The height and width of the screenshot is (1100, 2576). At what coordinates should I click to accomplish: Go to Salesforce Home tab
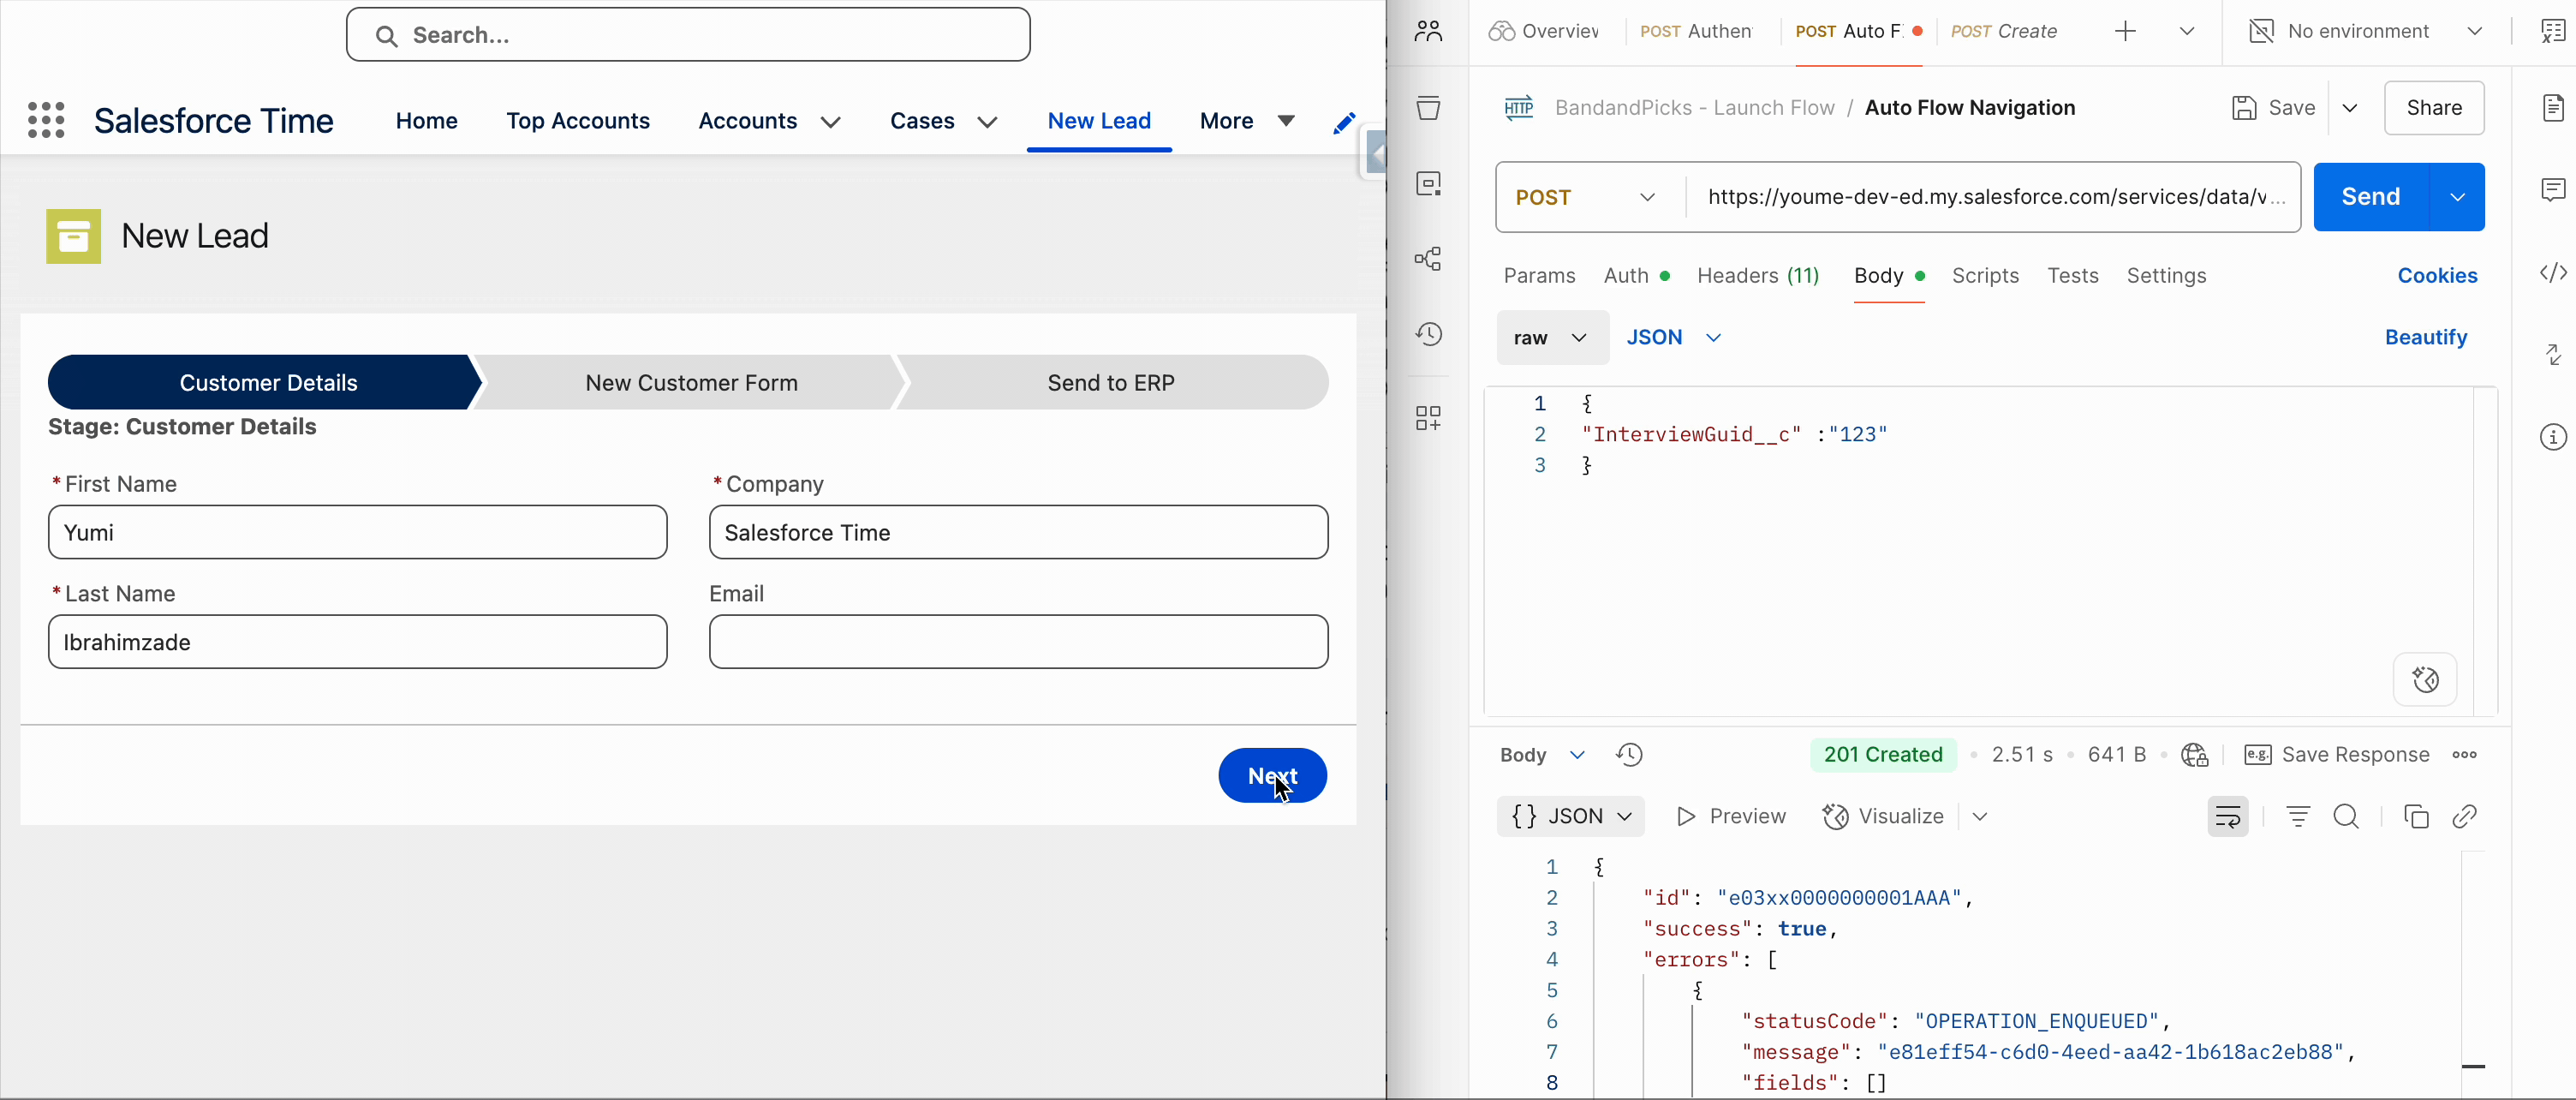pyautogui.click(x=426, y=121)
